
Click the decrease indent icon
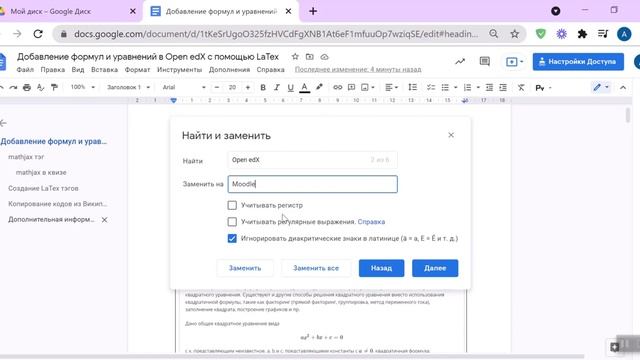point(489,87)
